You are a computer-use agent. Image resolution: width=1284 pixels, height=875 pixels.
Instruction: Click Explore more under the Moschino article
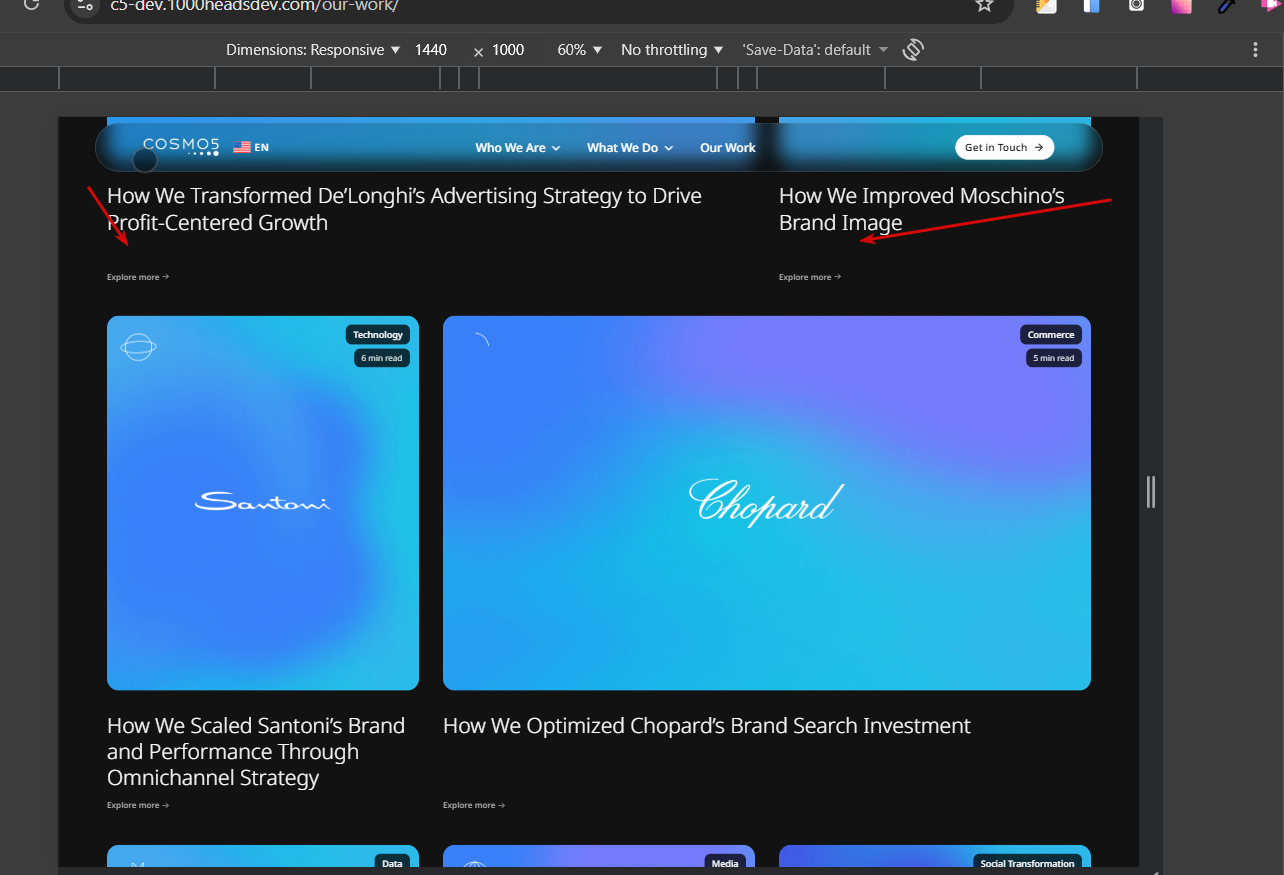pos(810,277)
